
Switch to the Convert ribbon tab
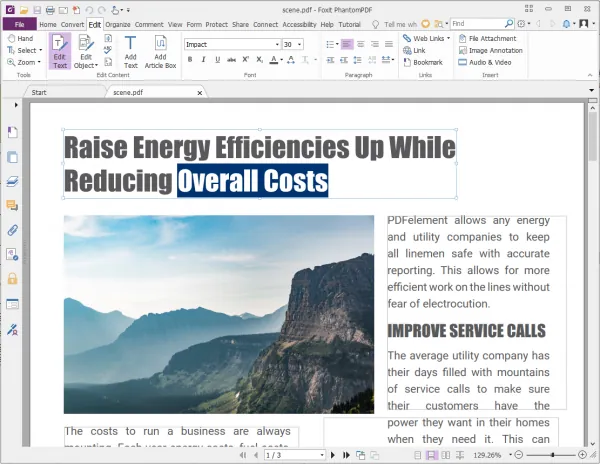pos(72,24)
